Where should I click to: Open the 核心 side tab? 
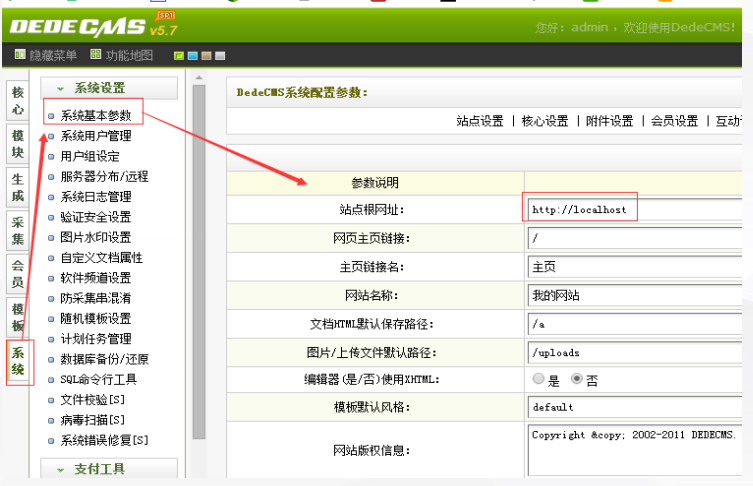click(18, 100)
